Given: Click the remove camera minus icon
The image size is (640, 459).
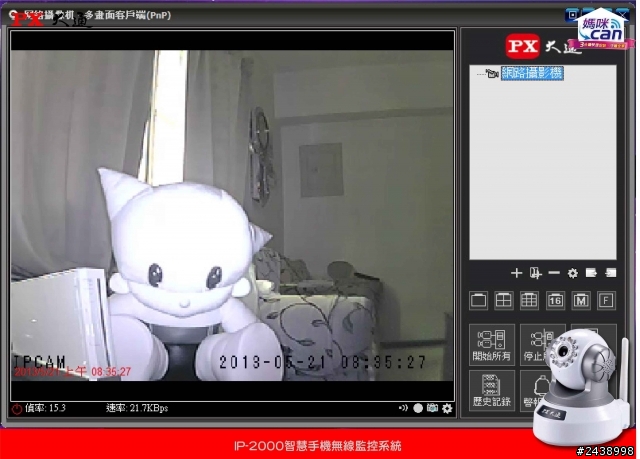Looking at the screenshot, I should pyautogui.click(x=554, y=273).
